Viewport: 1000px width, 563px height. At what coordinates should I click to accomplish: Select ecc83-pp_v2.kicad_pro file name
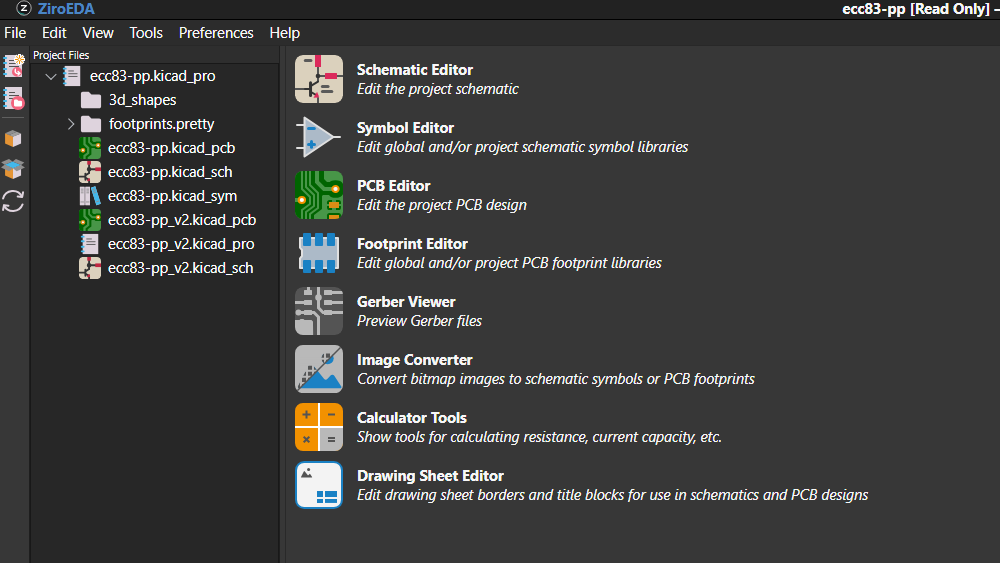[x=180, y=244]
